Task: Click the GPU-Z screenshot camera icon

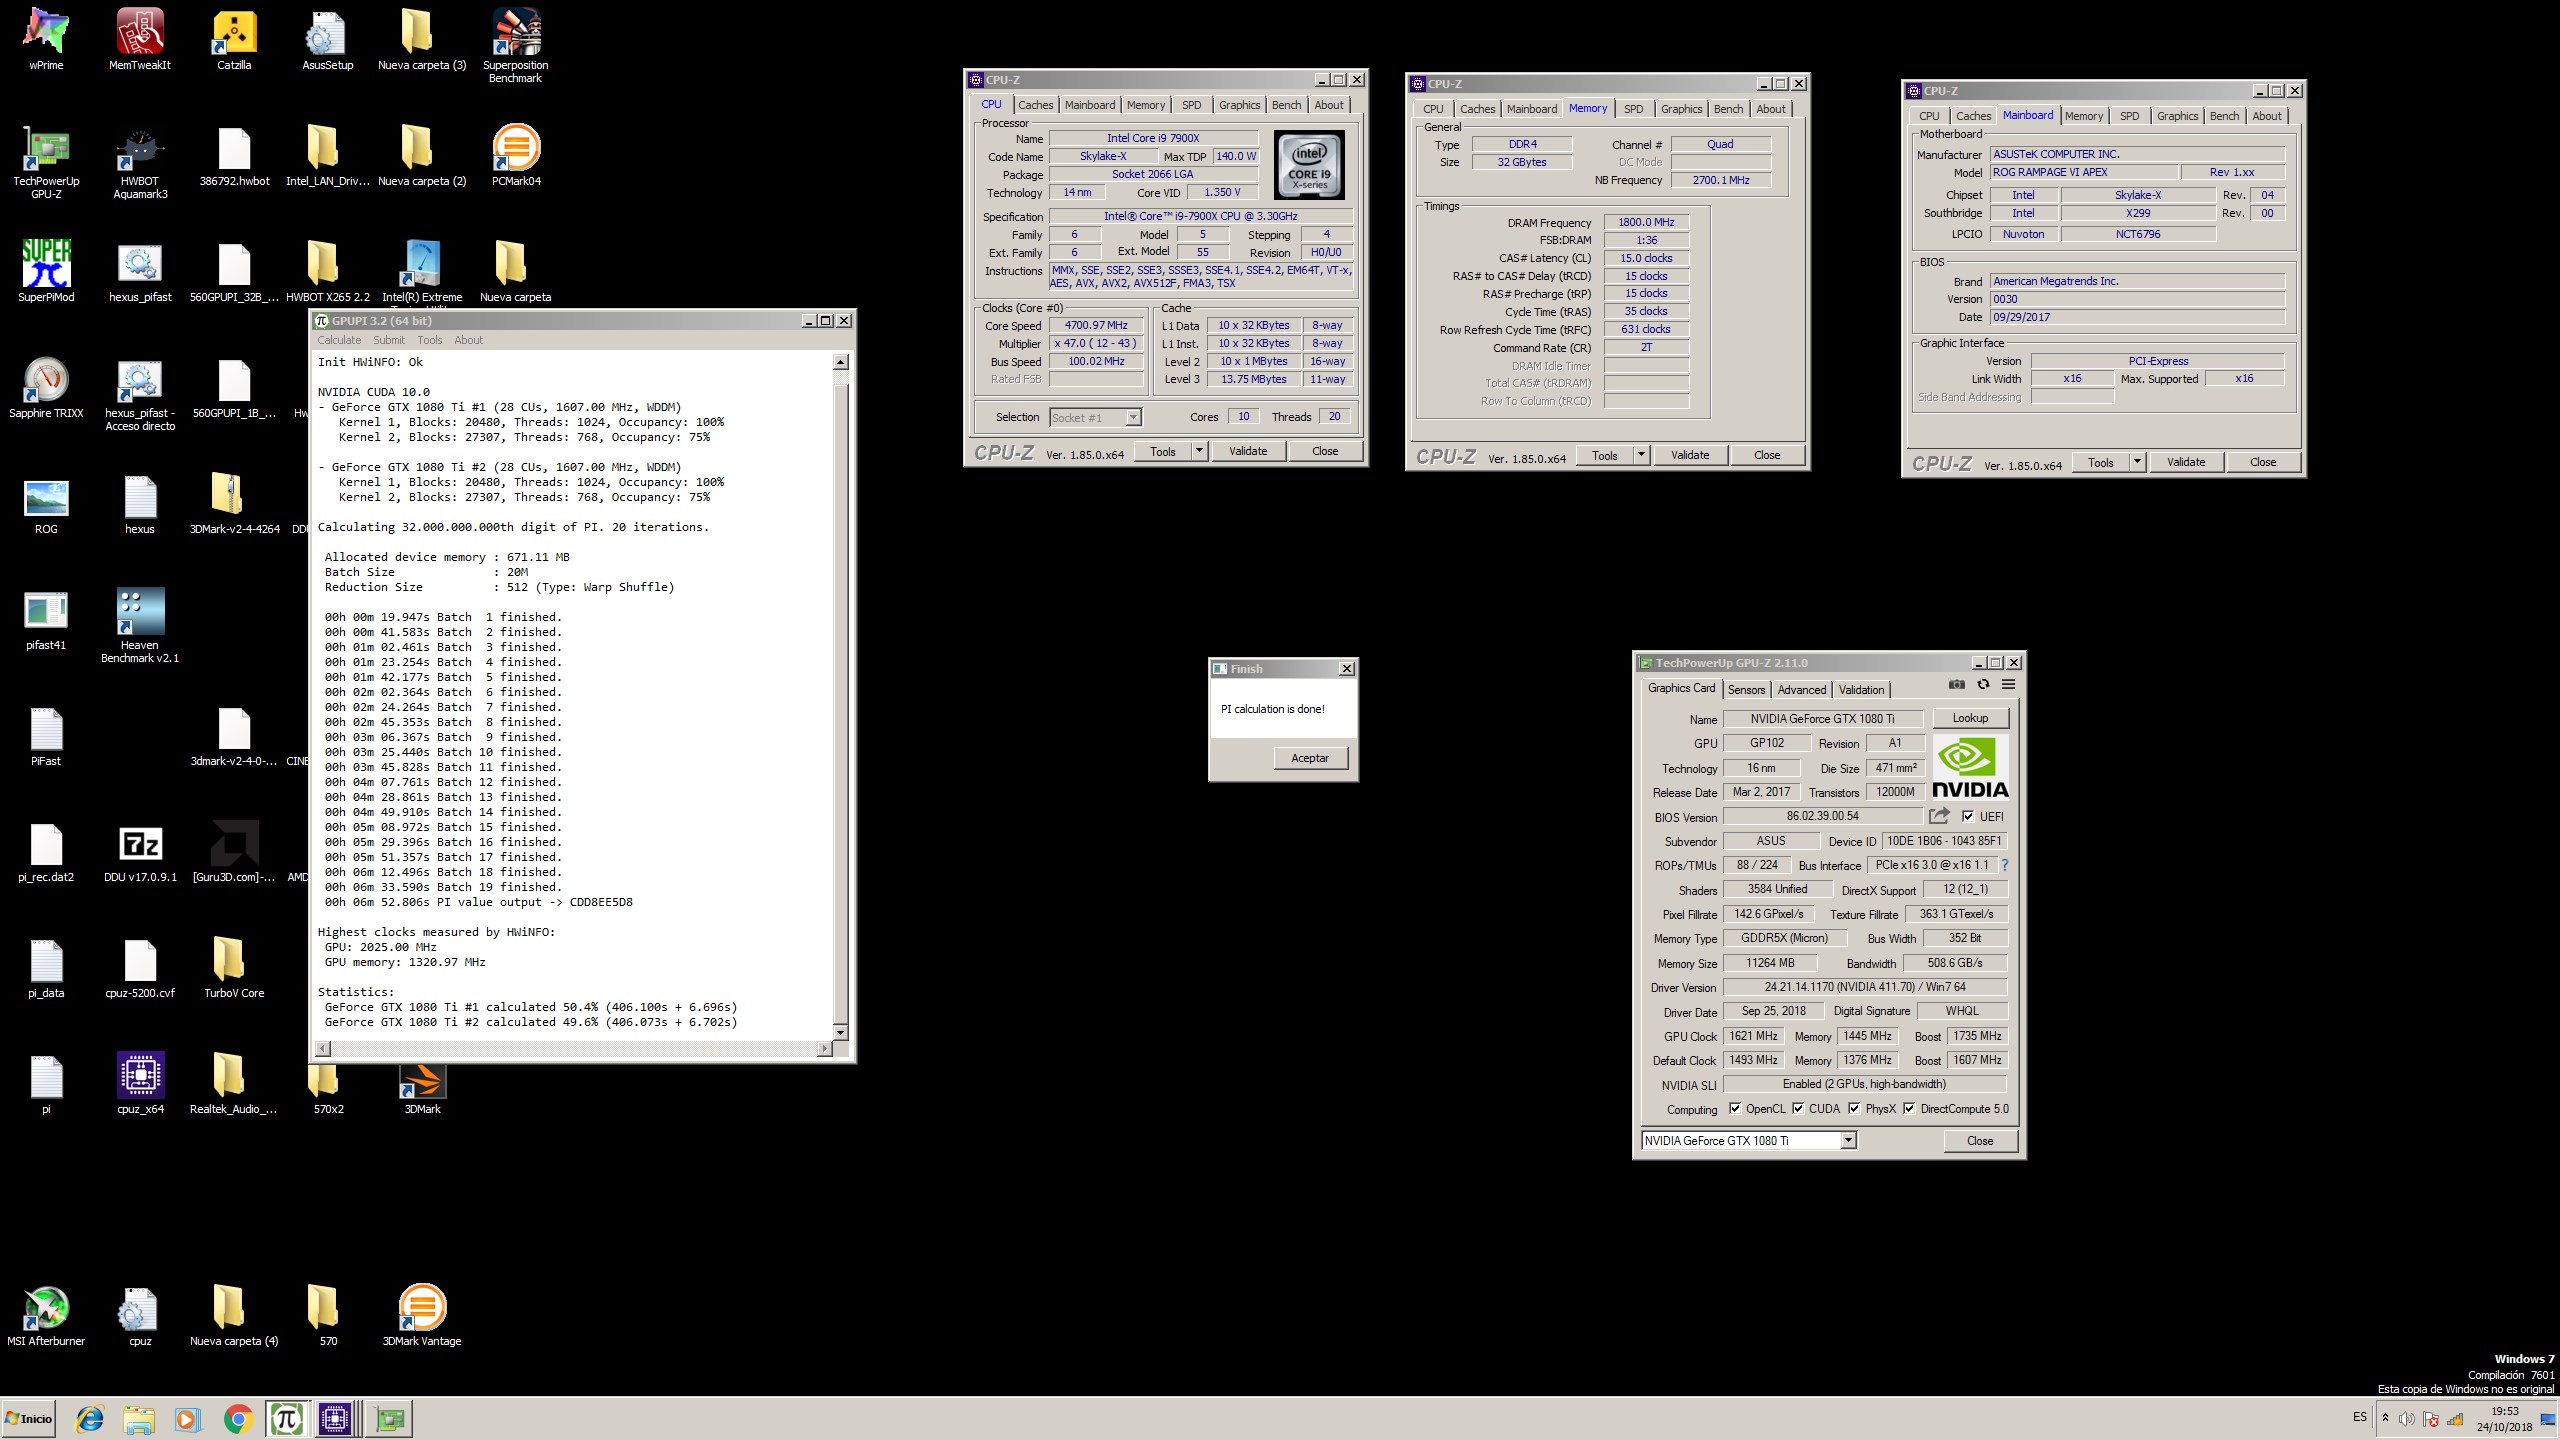Action: 1957,685
